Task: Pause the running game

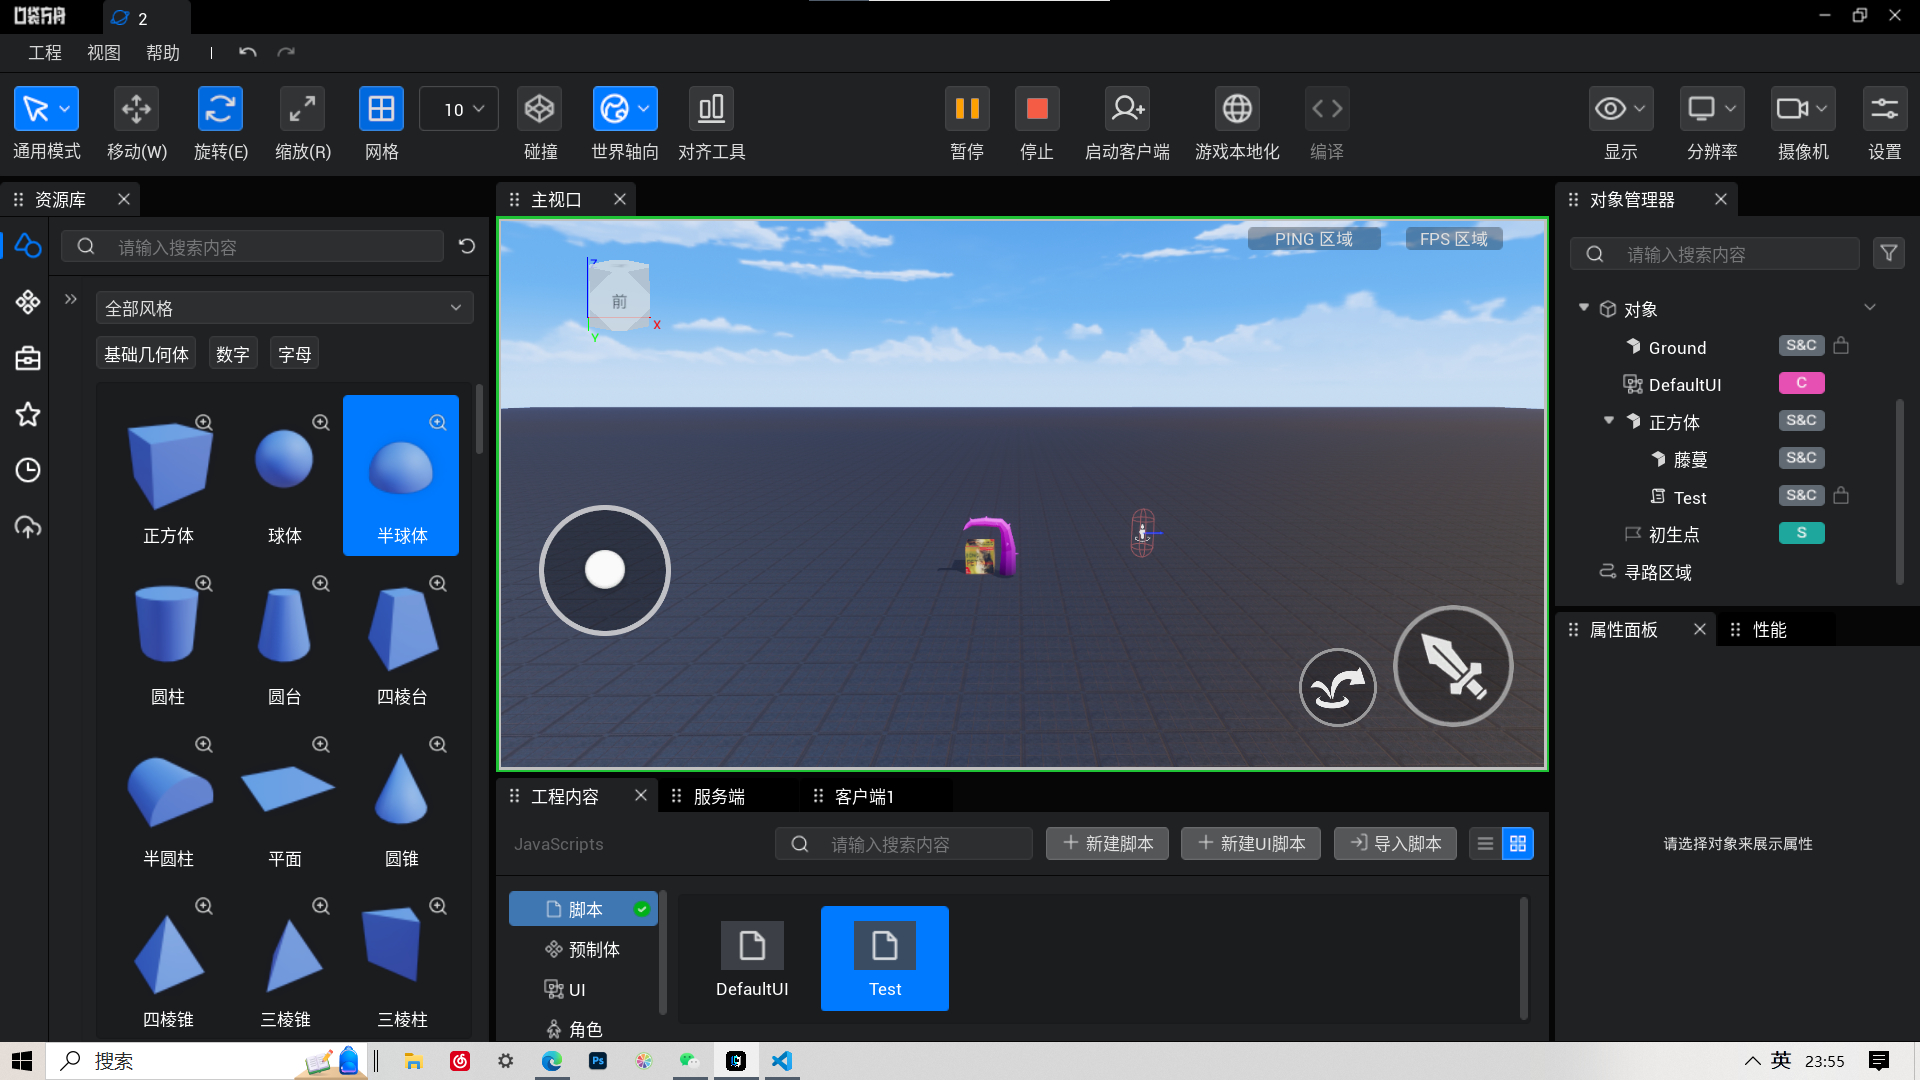Action: 967,109
